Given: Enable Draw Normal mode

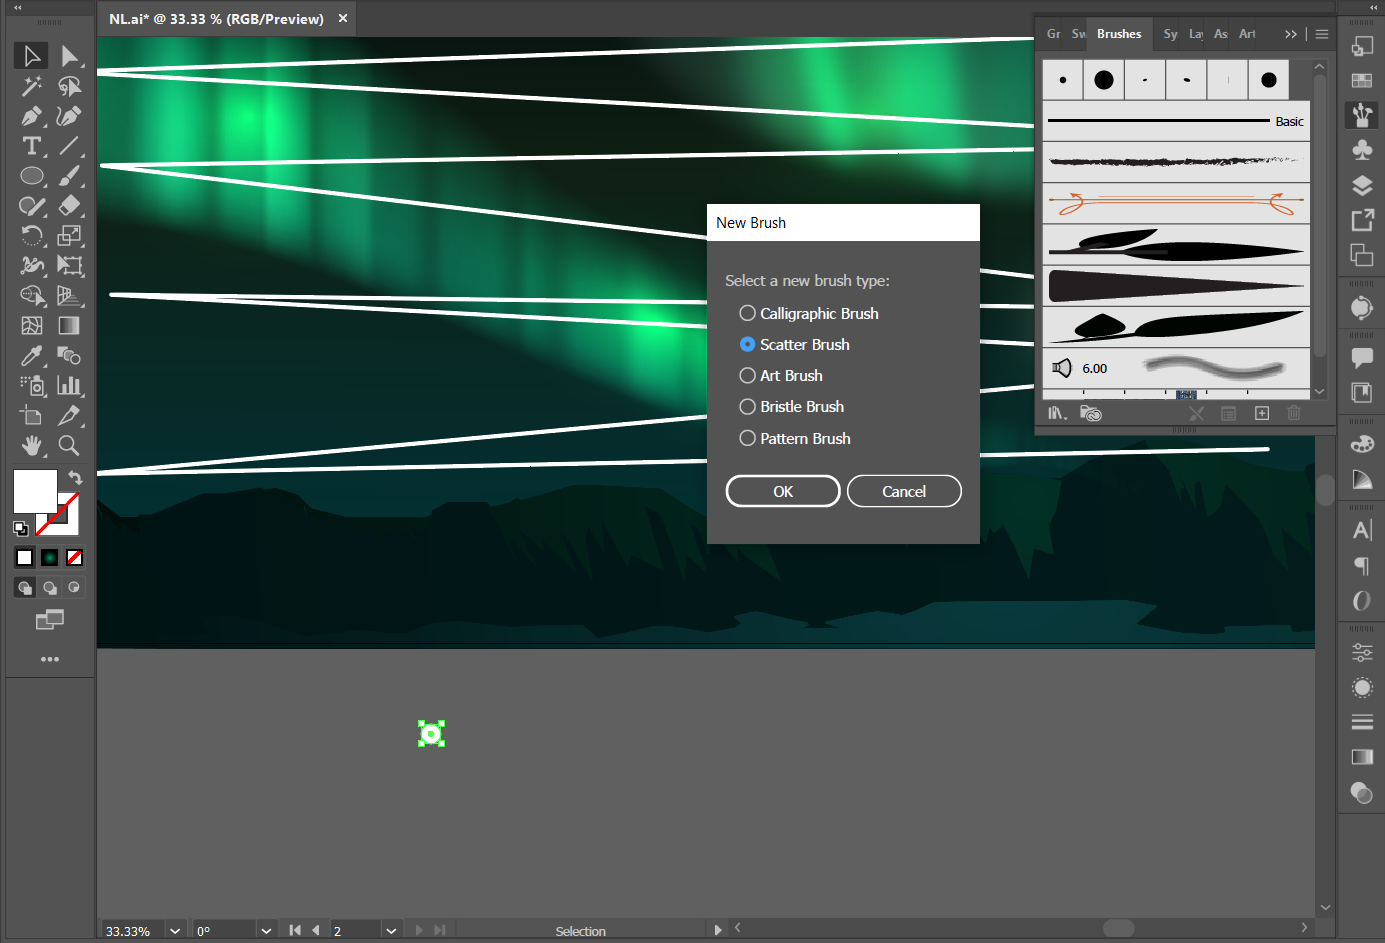Looking at the screenshot, I should 25,588.
